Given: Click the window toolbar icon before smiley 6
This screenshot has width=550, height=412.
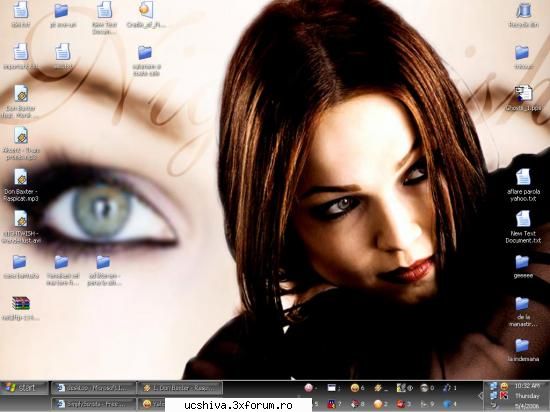Looking at the screenshot, I should tap(331, 388).
